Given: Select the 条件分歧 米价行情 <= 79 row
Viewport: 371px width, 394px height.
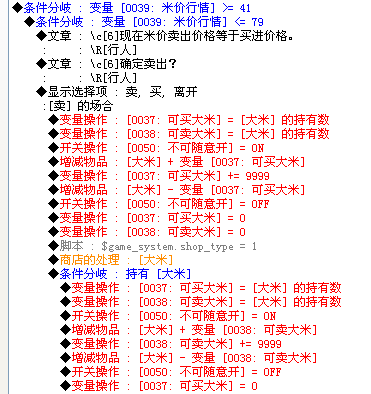Looking at the screenshot, I should pyautogui.click(x=144, y=22).
